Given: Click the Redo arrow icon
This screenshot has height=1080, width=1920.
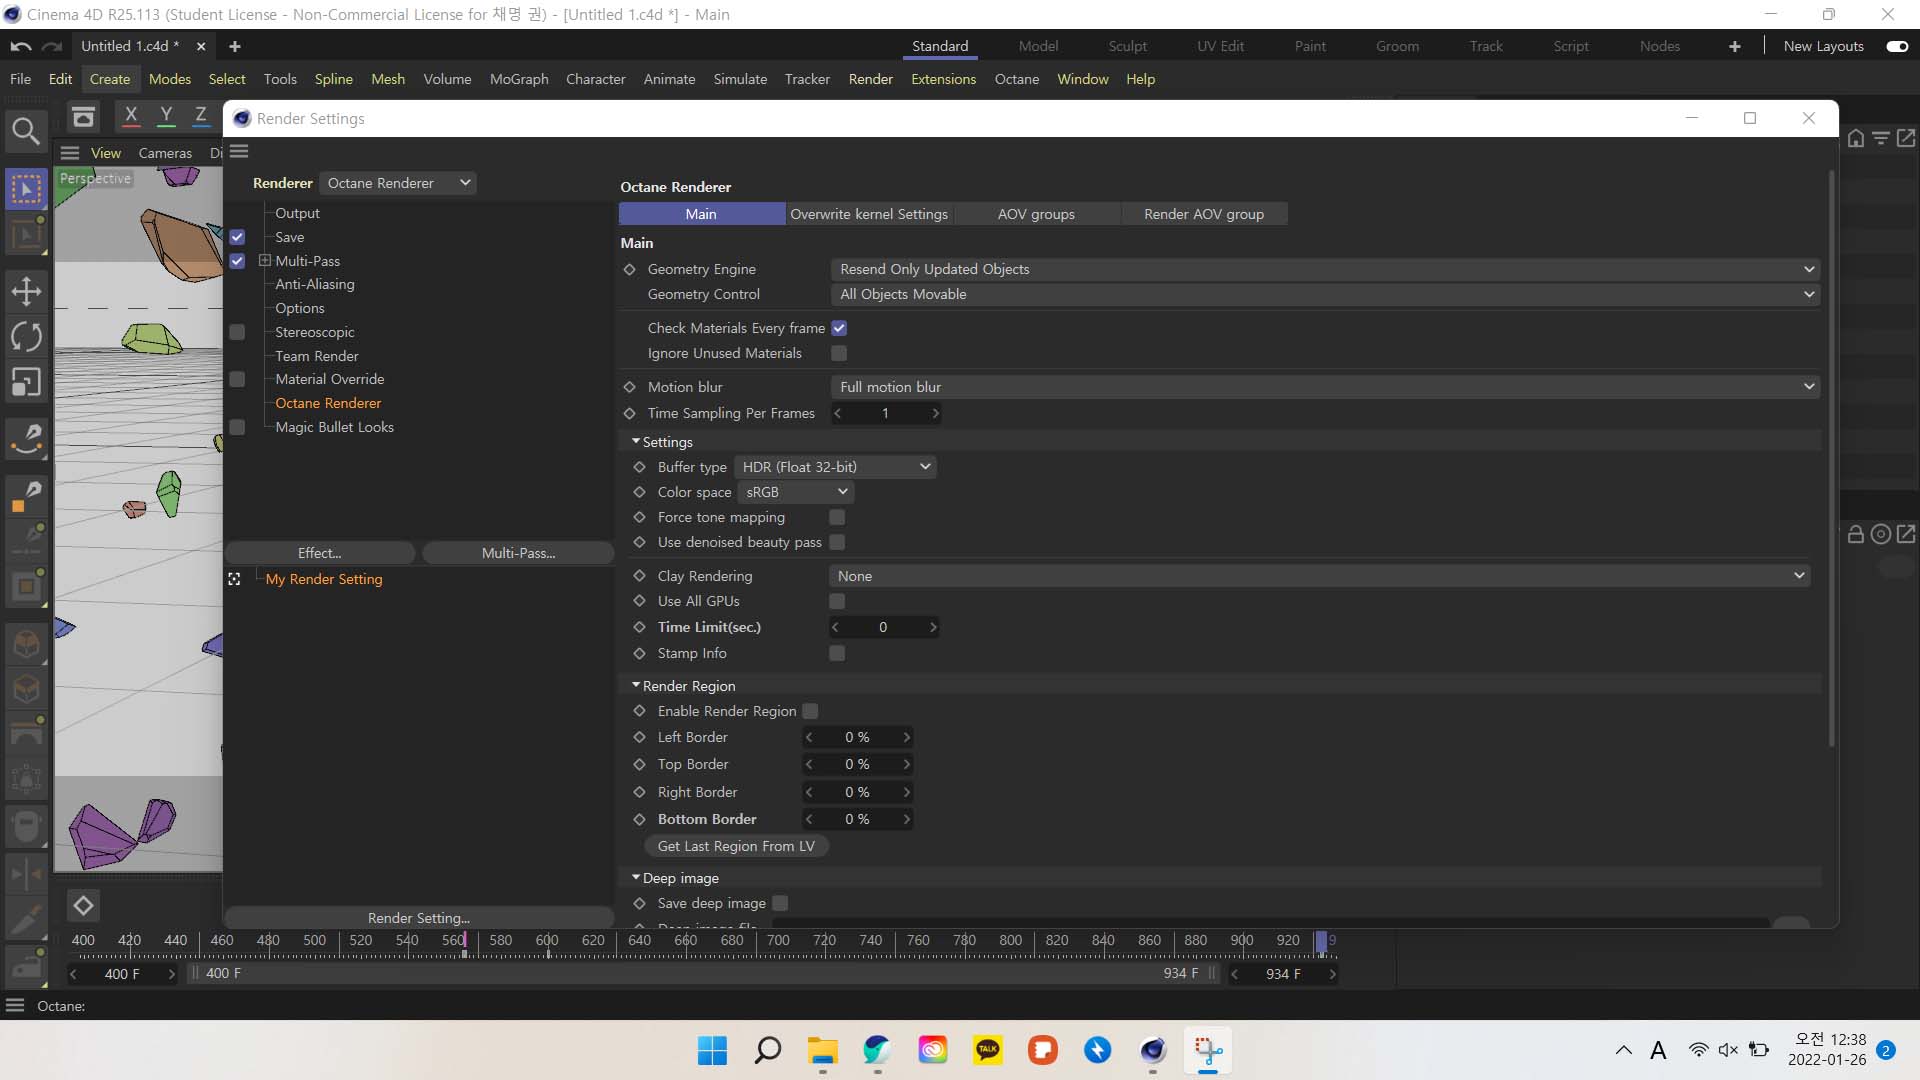Looking at the screenshot, I should tap(52, 46).
